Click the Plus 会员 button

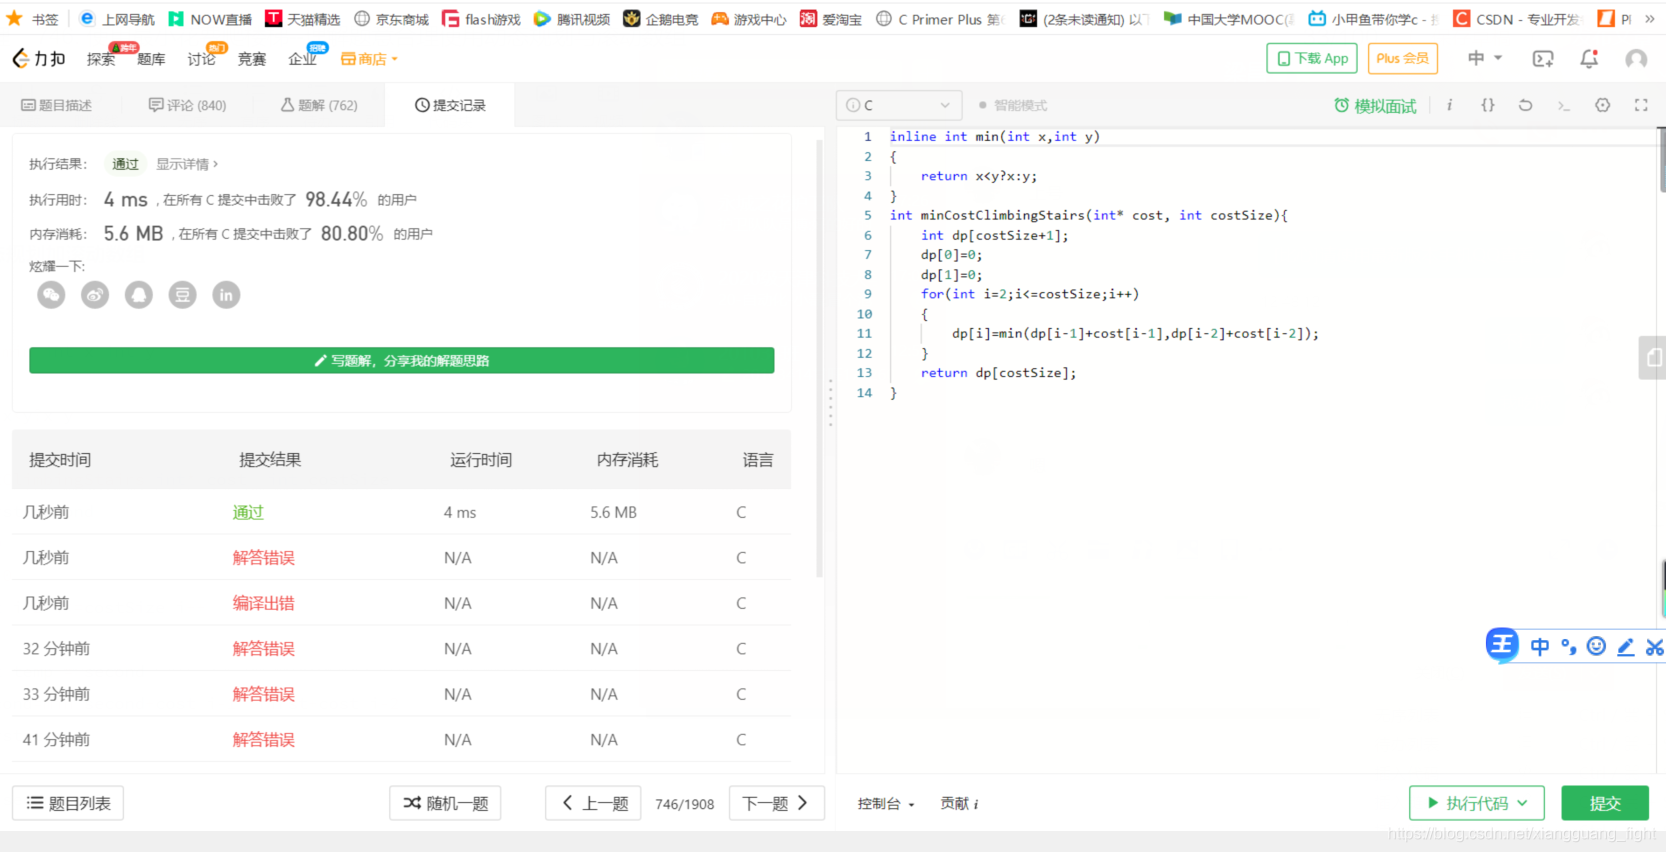tap(1402, 58)
